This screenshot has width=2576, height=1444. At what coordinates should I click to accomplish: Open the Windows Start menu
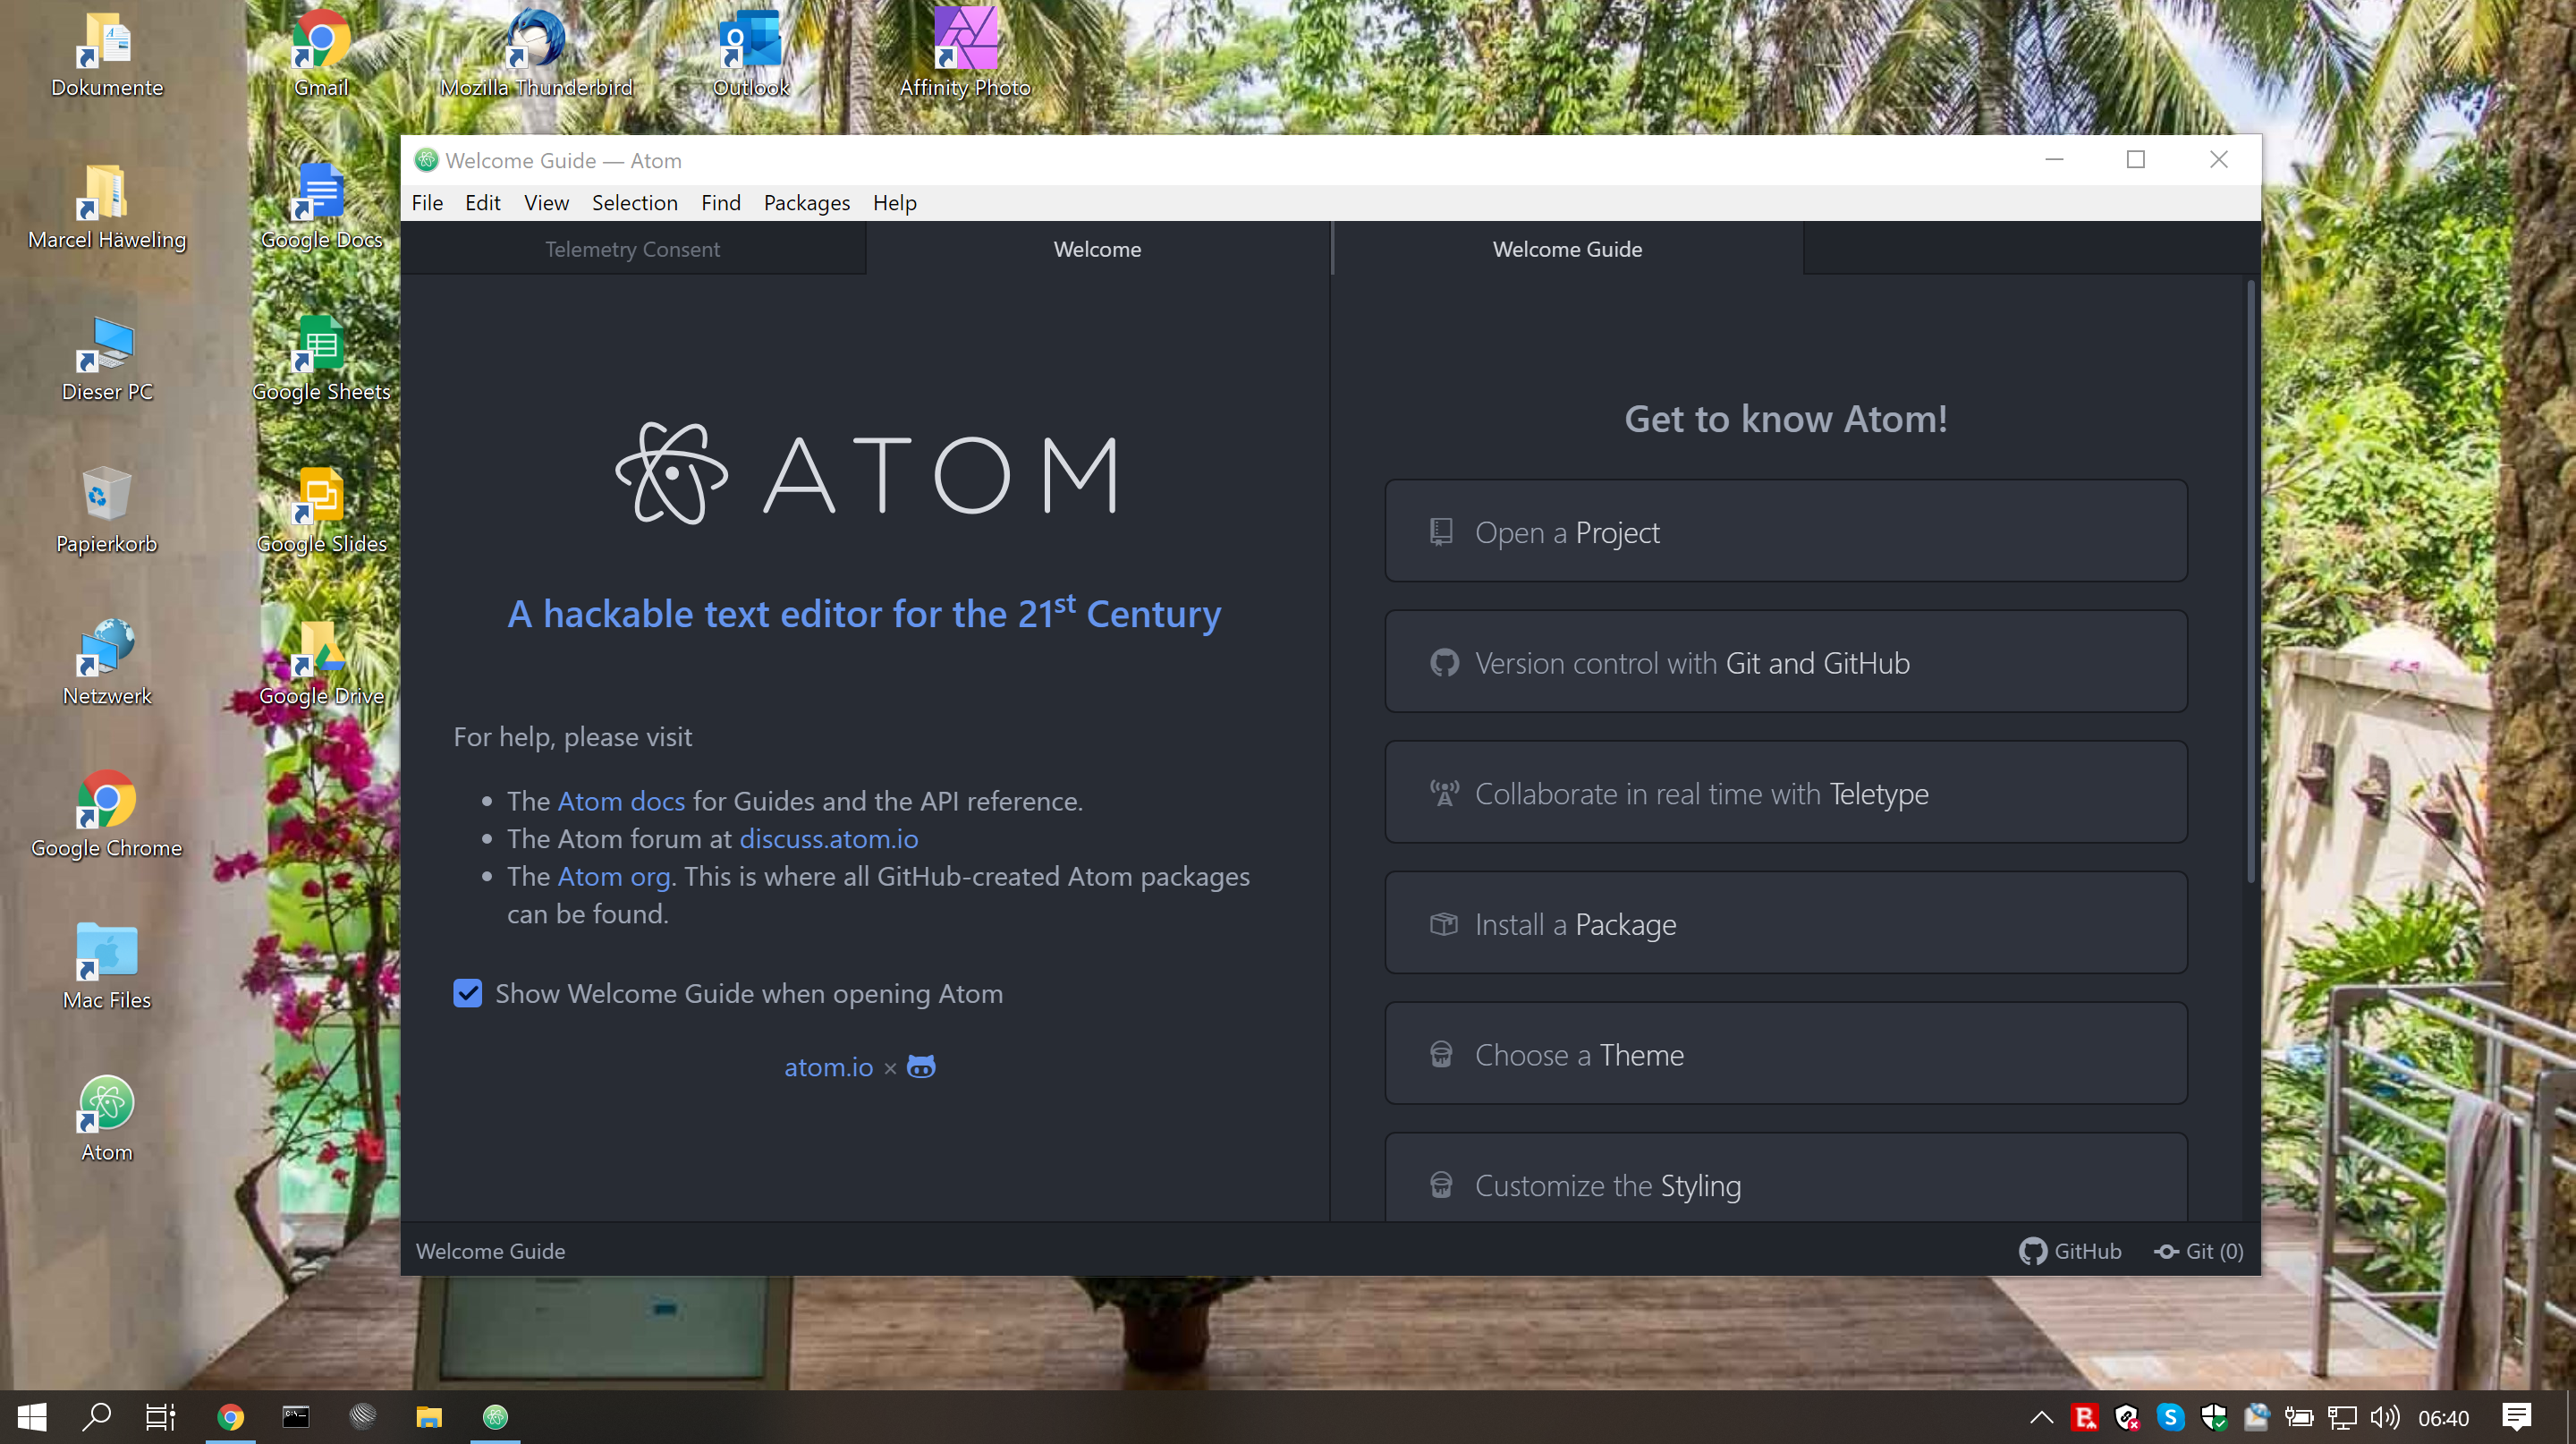click(x=32, y=1416)
